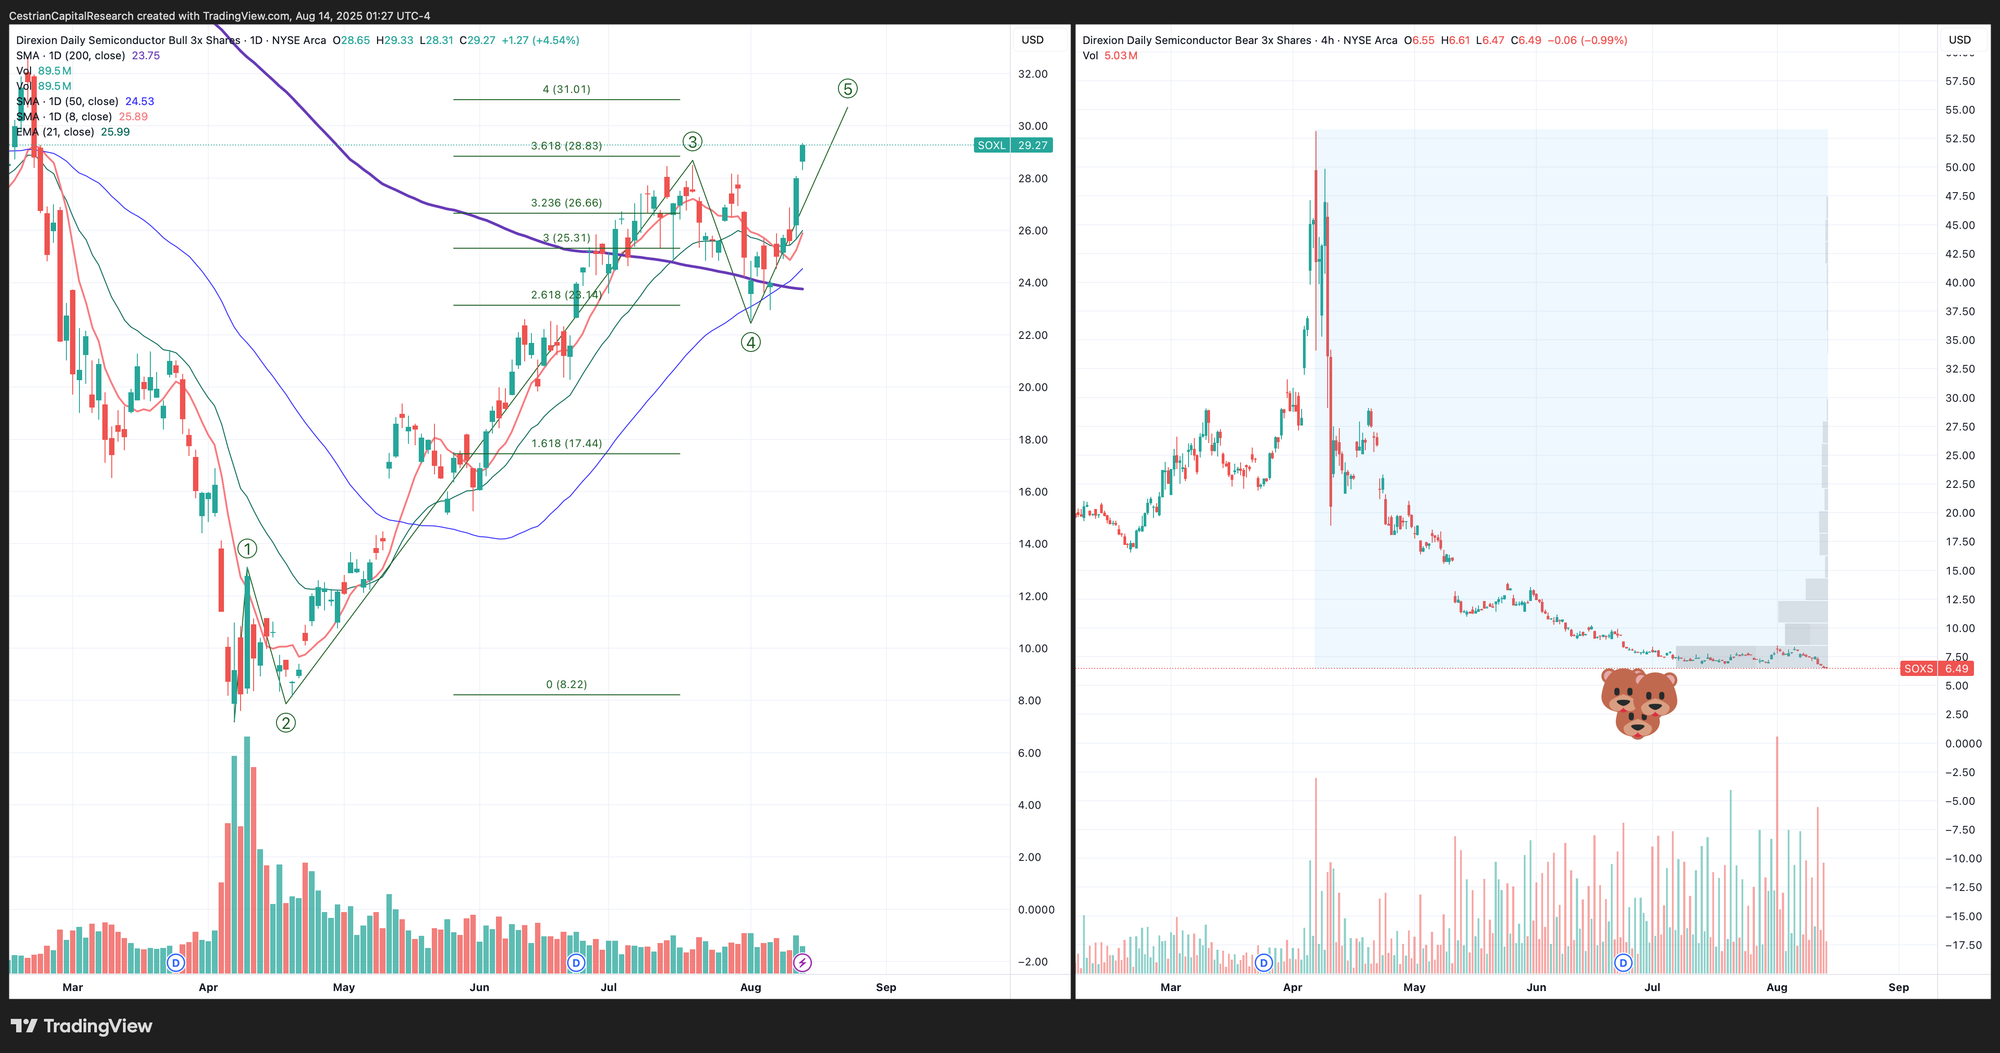Click the Fibonacci label 3.618 (28.83)
The image size is (2000, 1053).
[566, 146]
